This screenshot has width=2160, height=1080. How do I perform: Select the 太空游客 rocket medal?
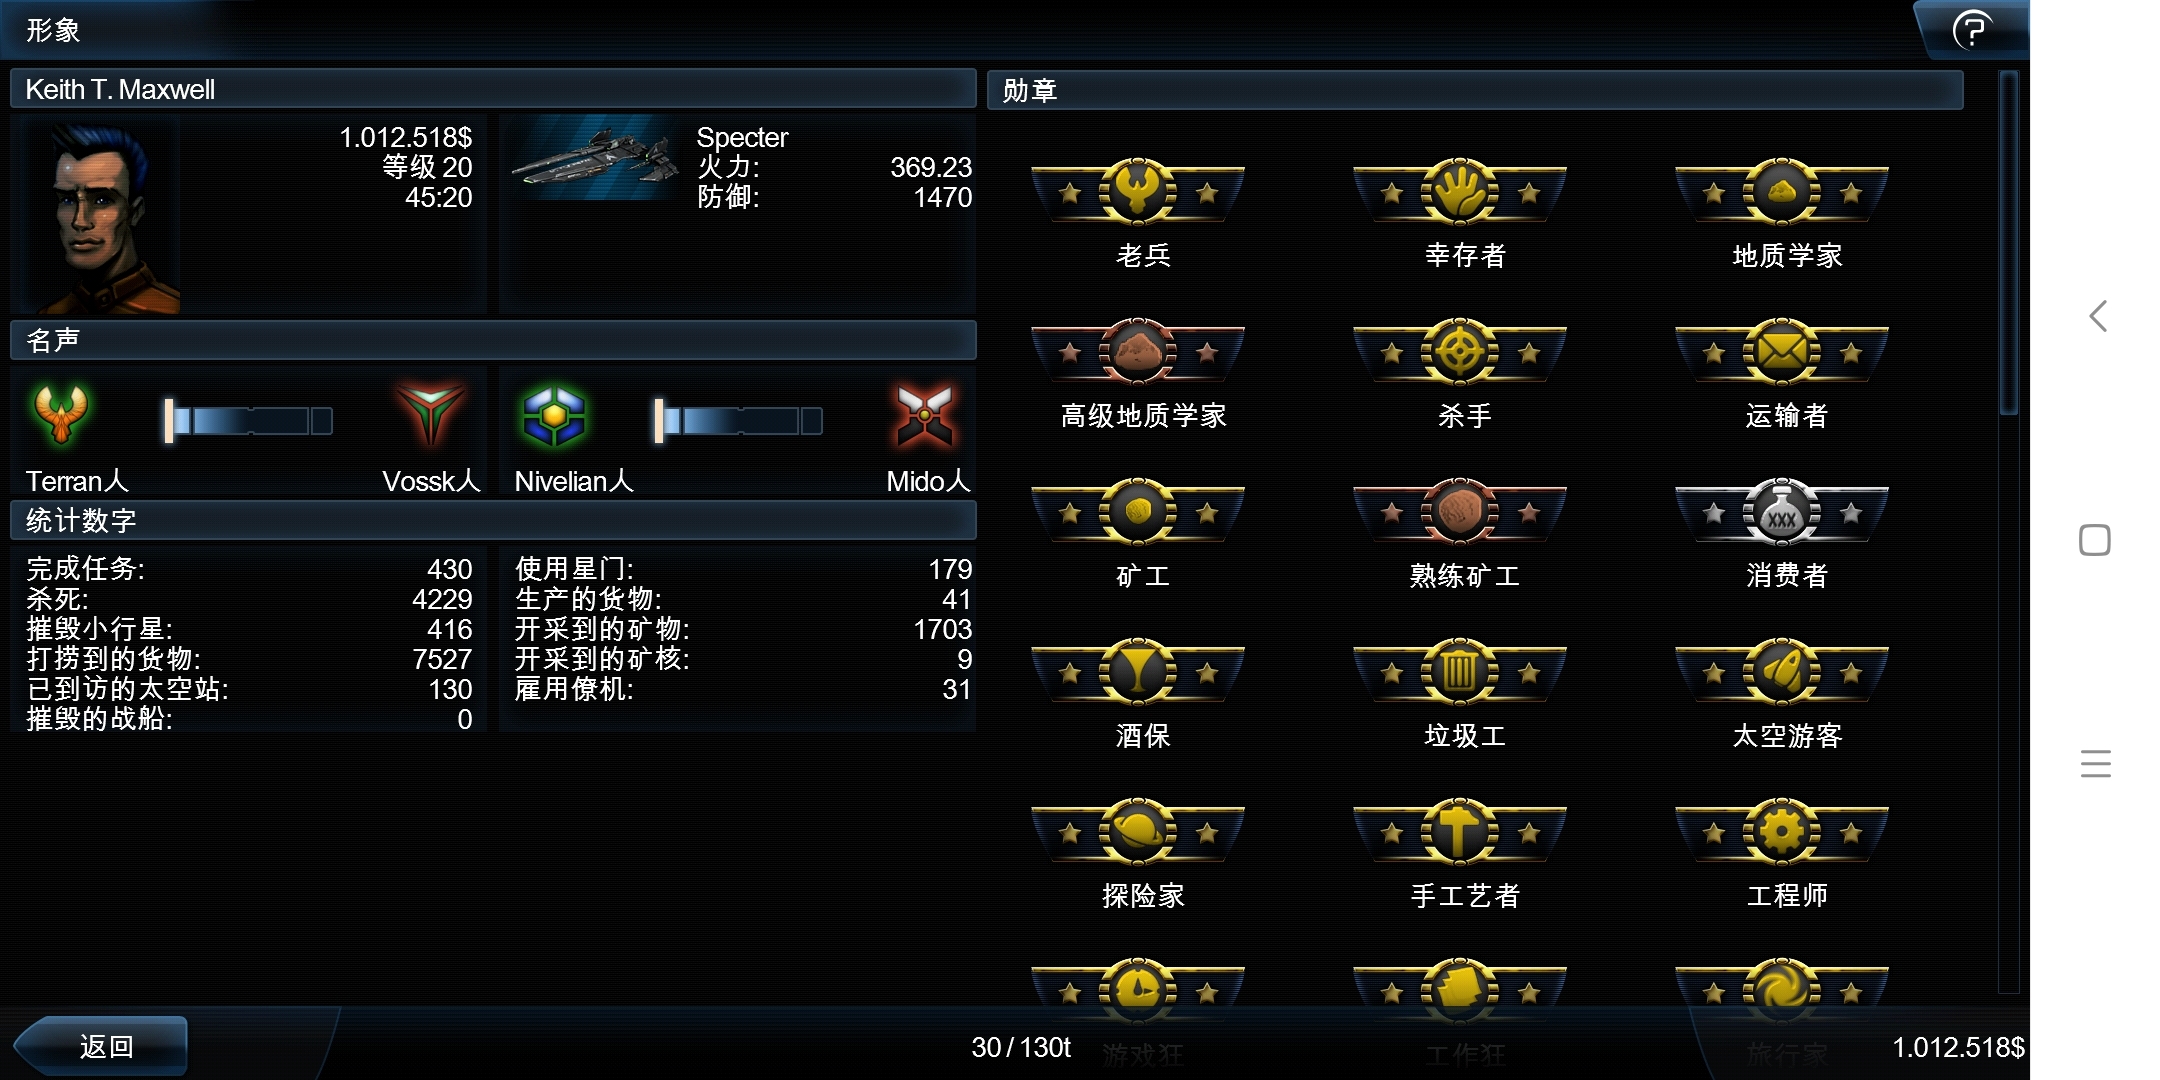click(x=1782, y=671)
